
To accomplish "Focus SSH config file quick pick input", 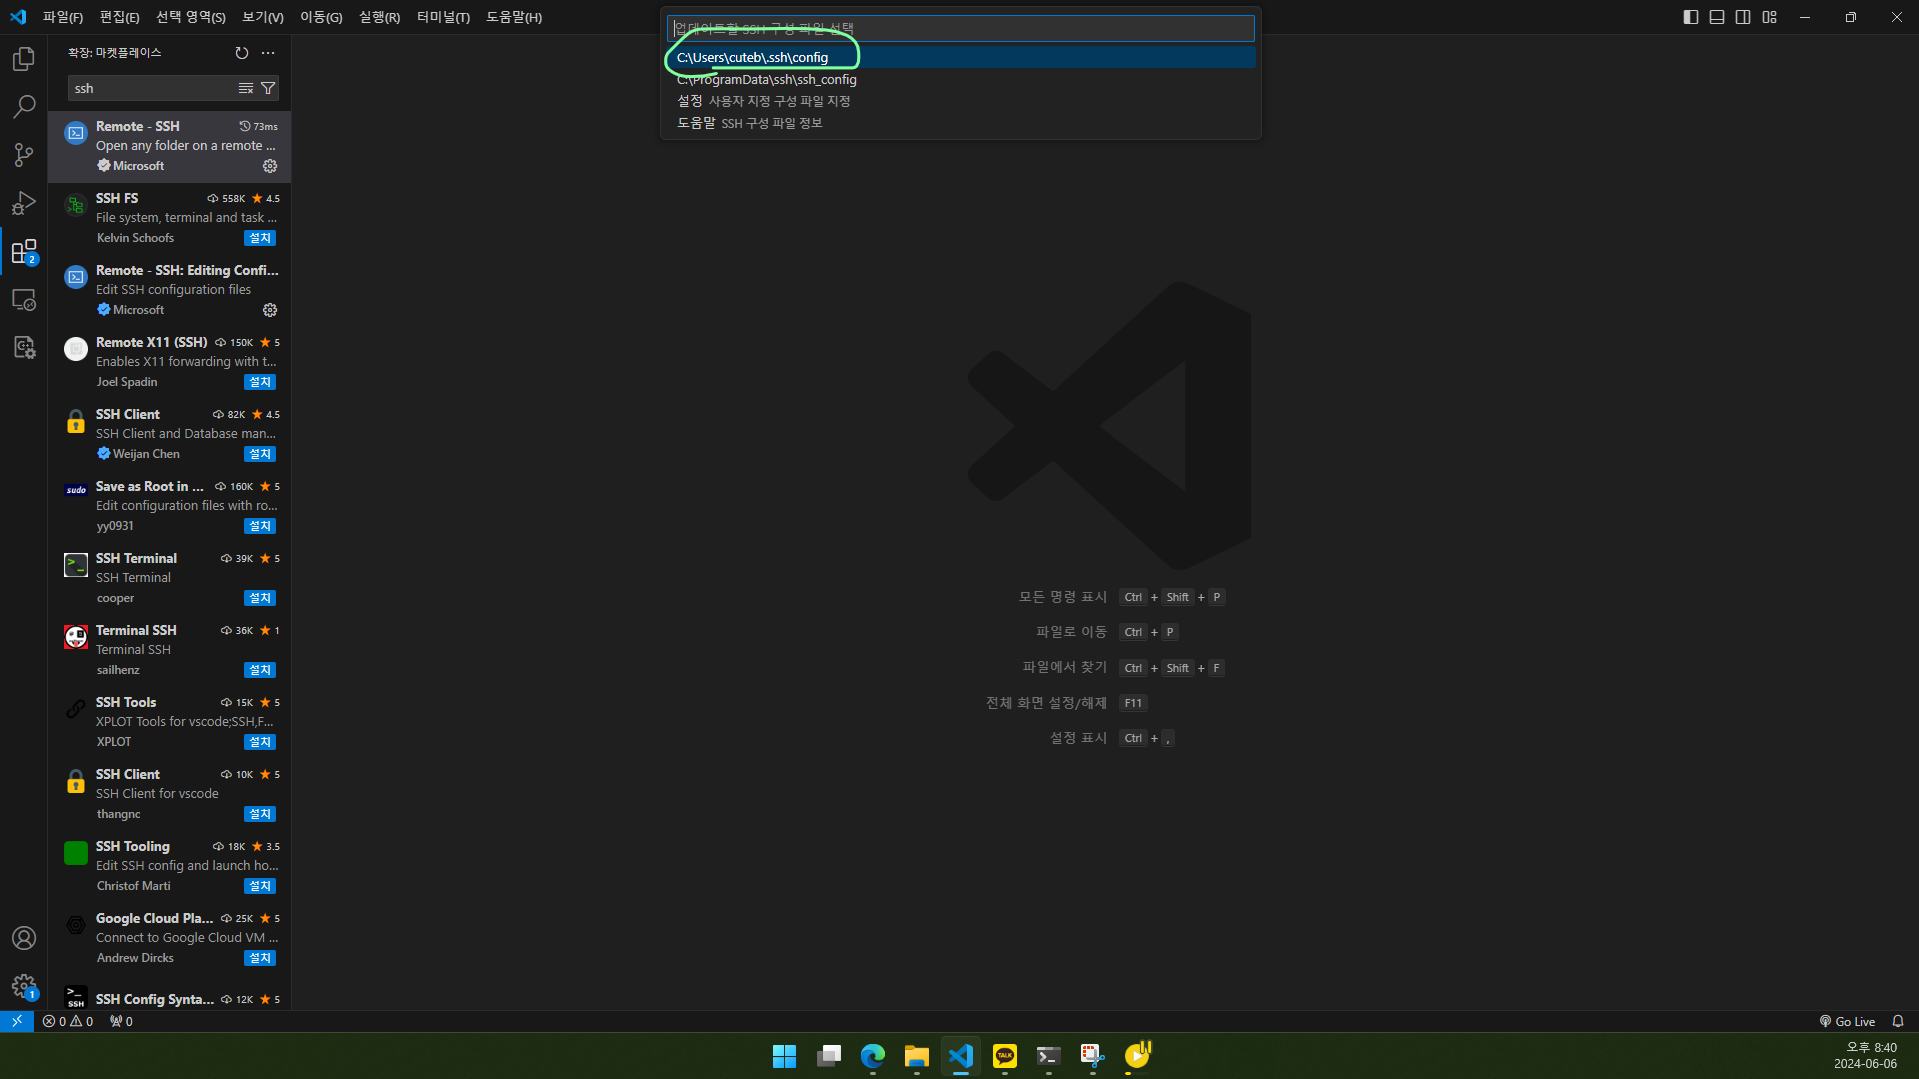I will point(960,28).
